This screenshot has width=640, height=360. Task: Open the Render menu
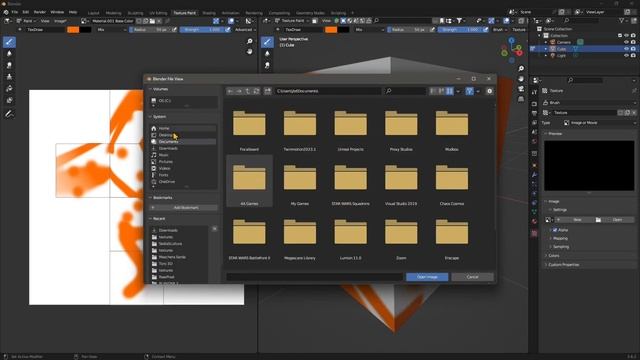pos(40,12)
